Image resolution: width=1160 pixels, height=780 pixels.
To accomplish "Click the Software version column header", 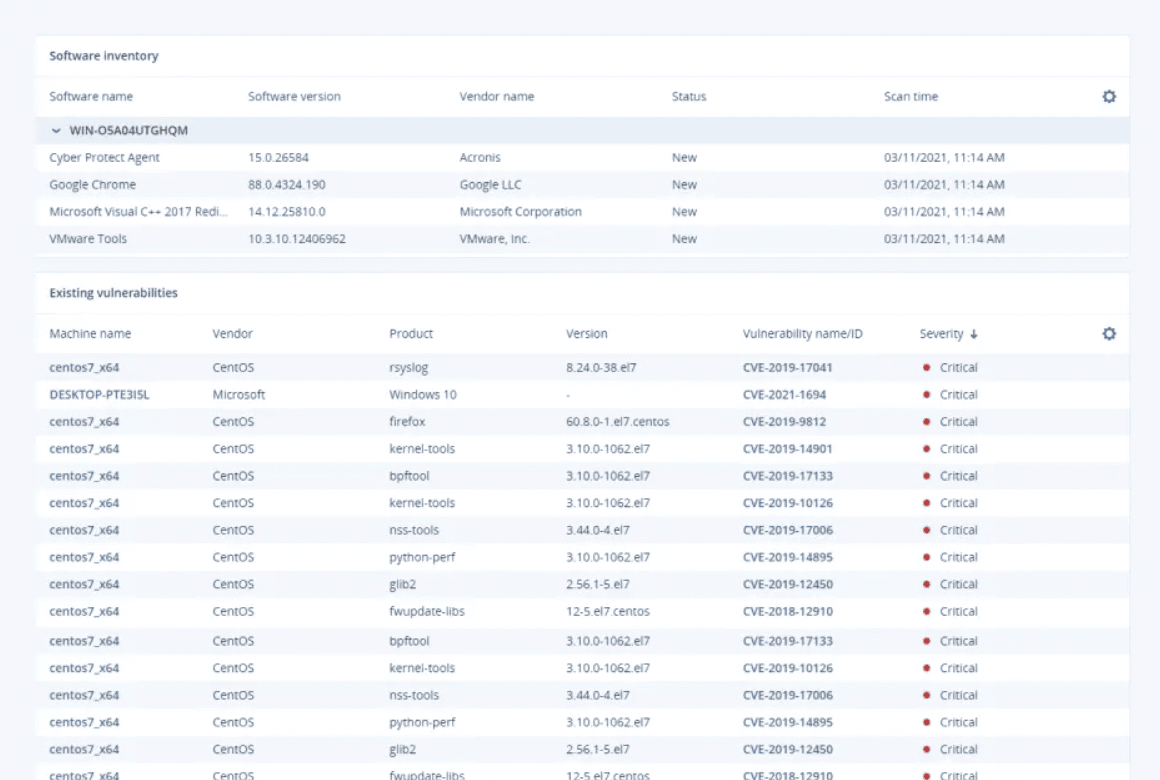I will click(x=294, y=96).
